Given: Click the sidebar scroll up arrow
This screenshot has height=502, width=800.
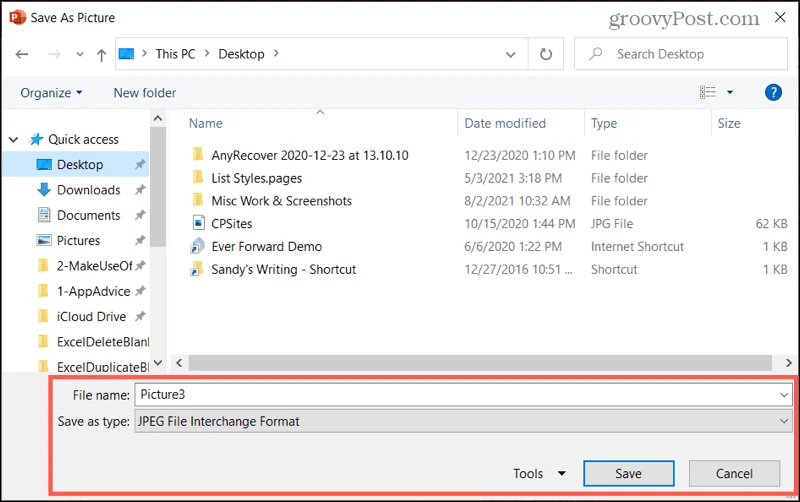Looking at the screenshot, I should click(158, 119).
